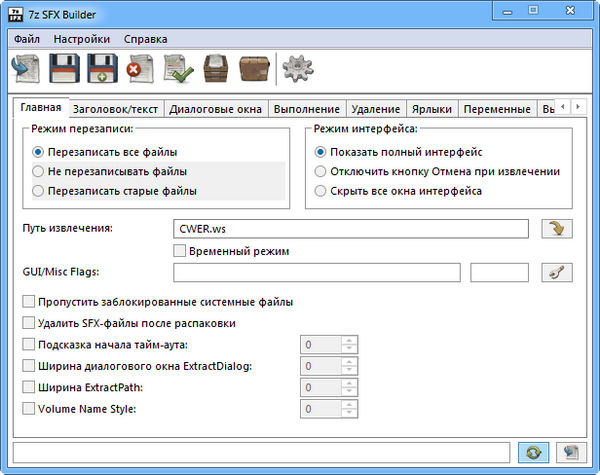
Task: Select the Главная tab
Action: (41, 108)
